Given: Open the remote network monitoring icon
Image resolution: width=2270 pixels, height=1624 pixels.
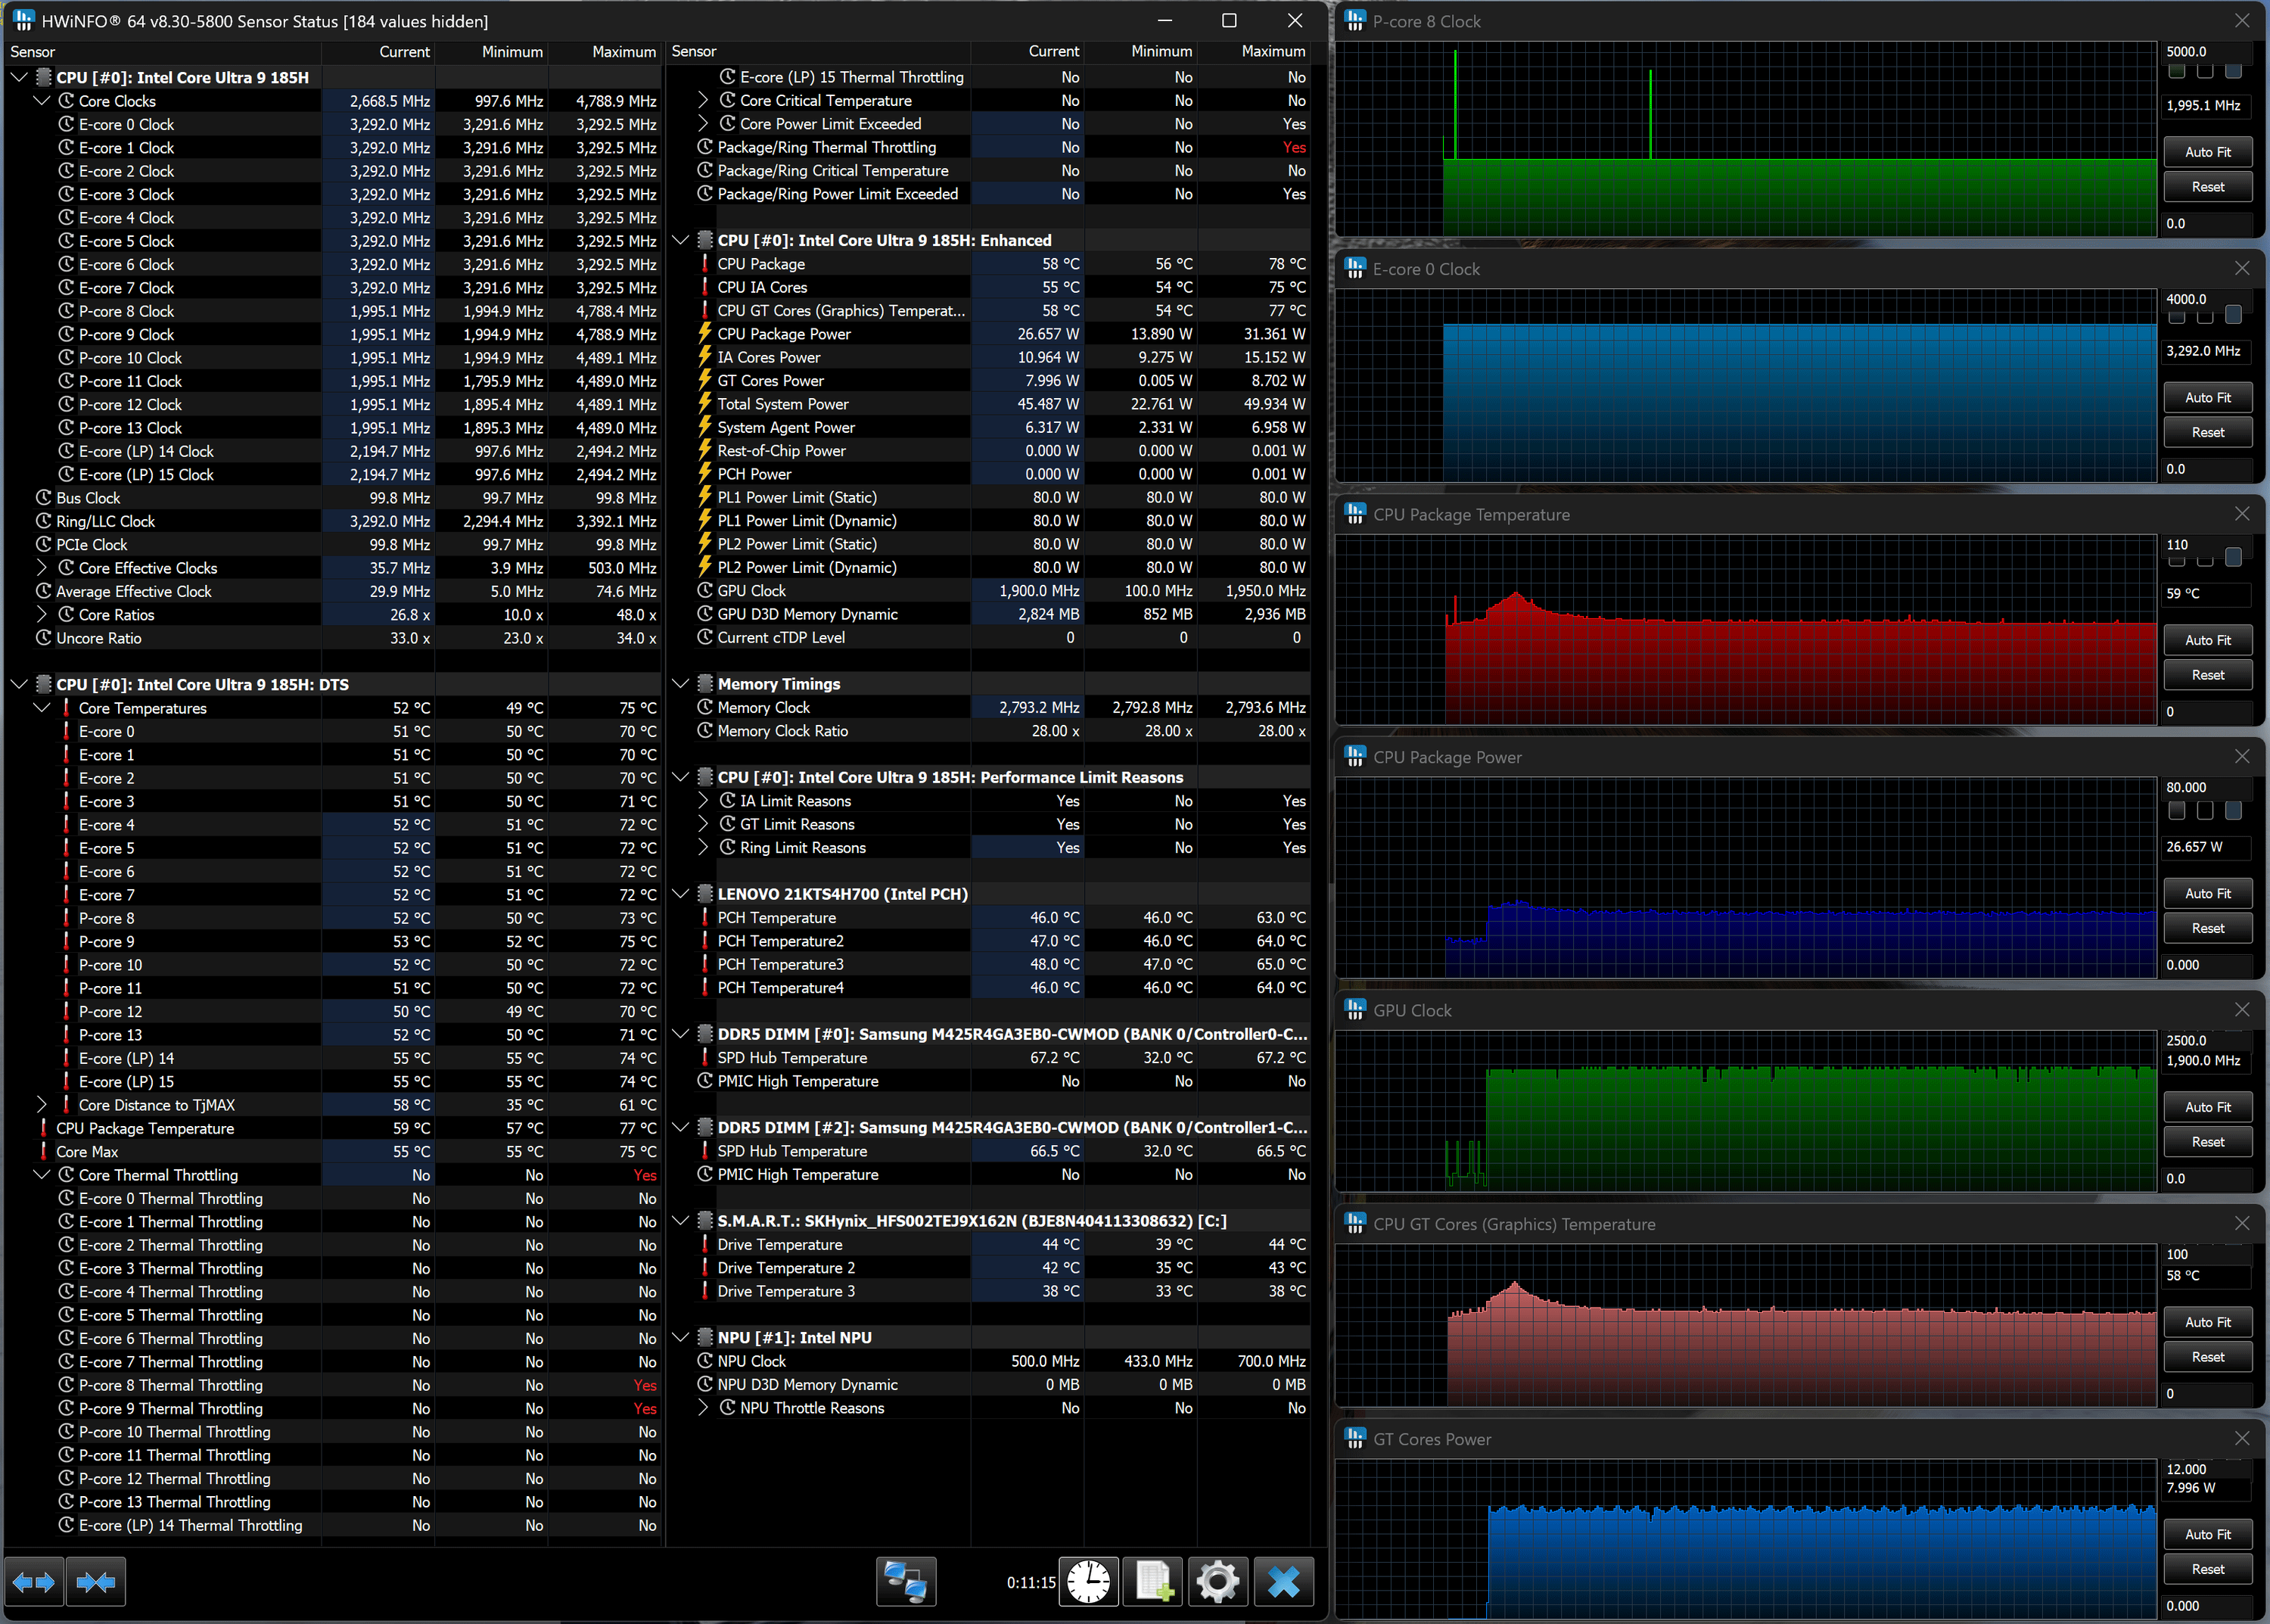Looking at the screenshot, I should pos(906,1582).
